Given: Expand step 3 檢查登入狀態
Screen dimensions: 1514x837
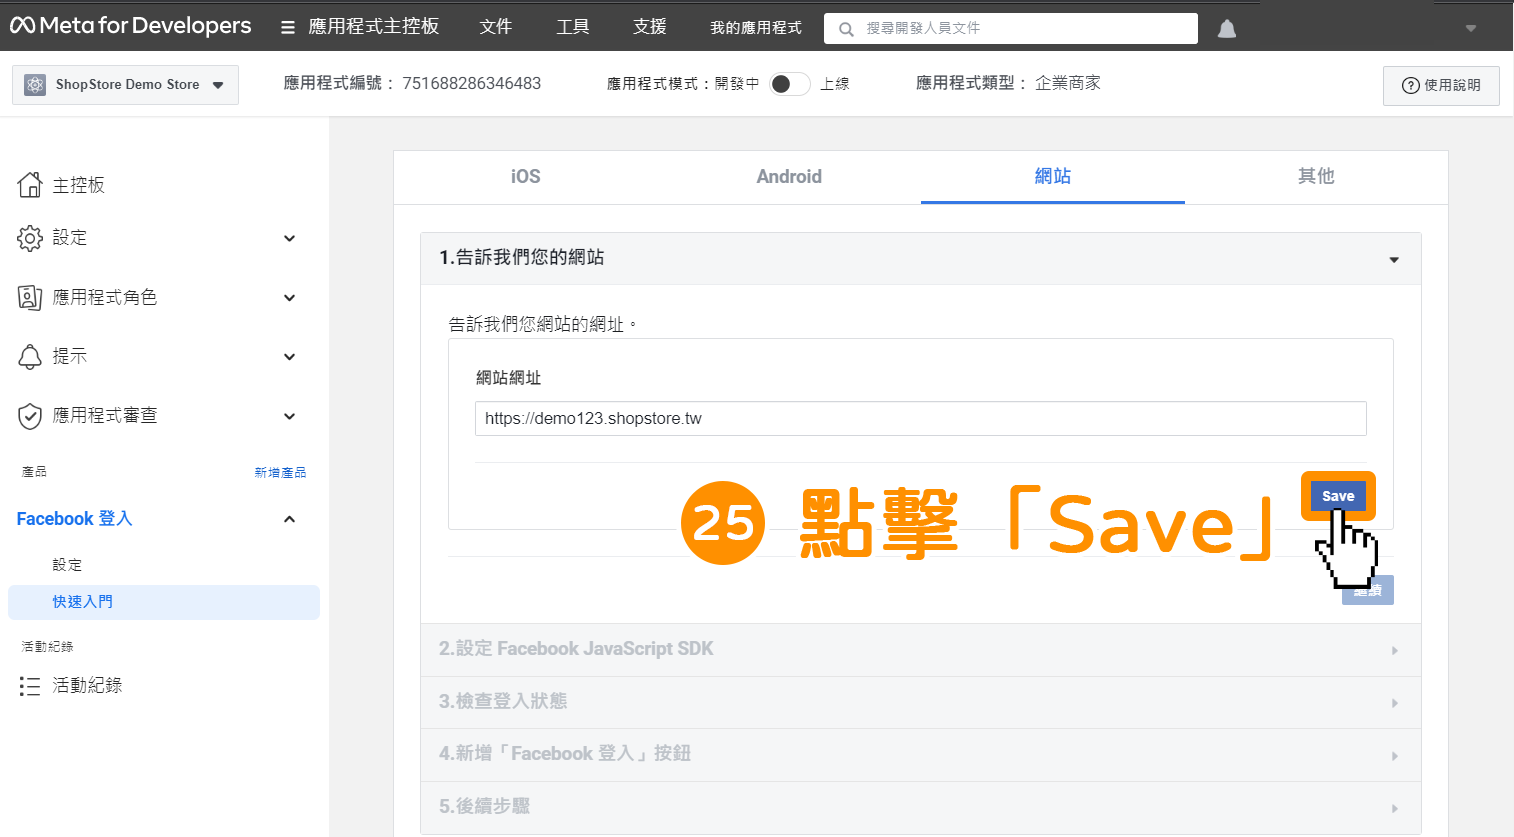Looking at the screenshot, I should pos(920,702).
